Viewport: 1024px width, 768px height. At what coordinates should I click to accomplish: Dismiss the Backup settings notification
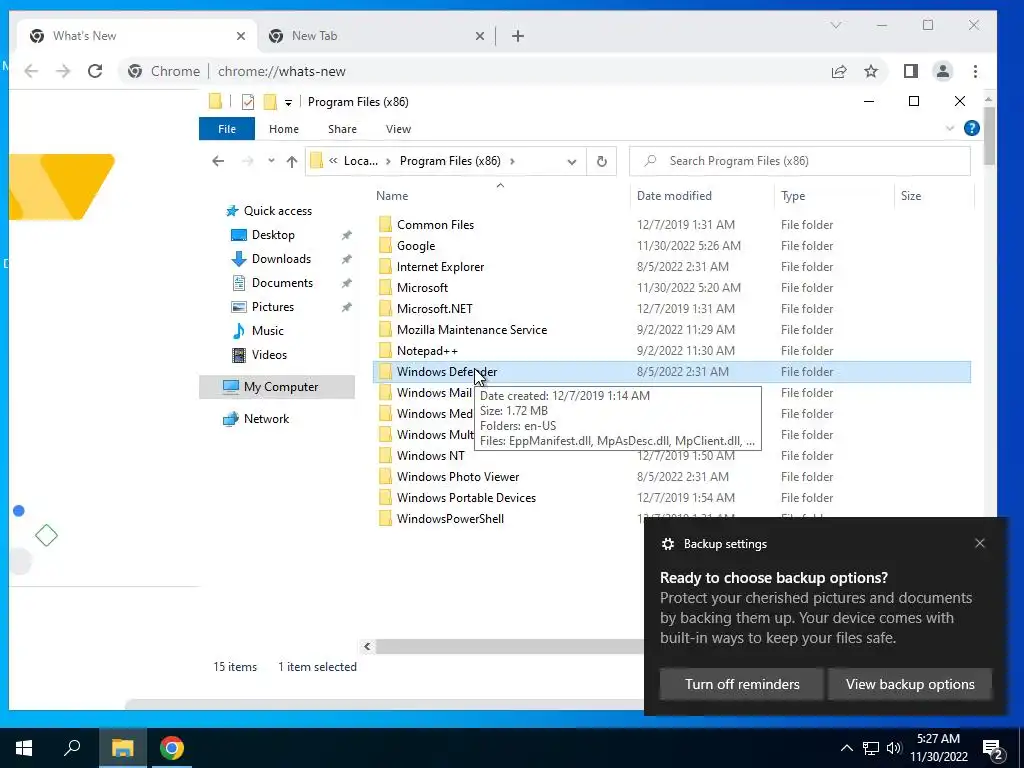[980, 543]
